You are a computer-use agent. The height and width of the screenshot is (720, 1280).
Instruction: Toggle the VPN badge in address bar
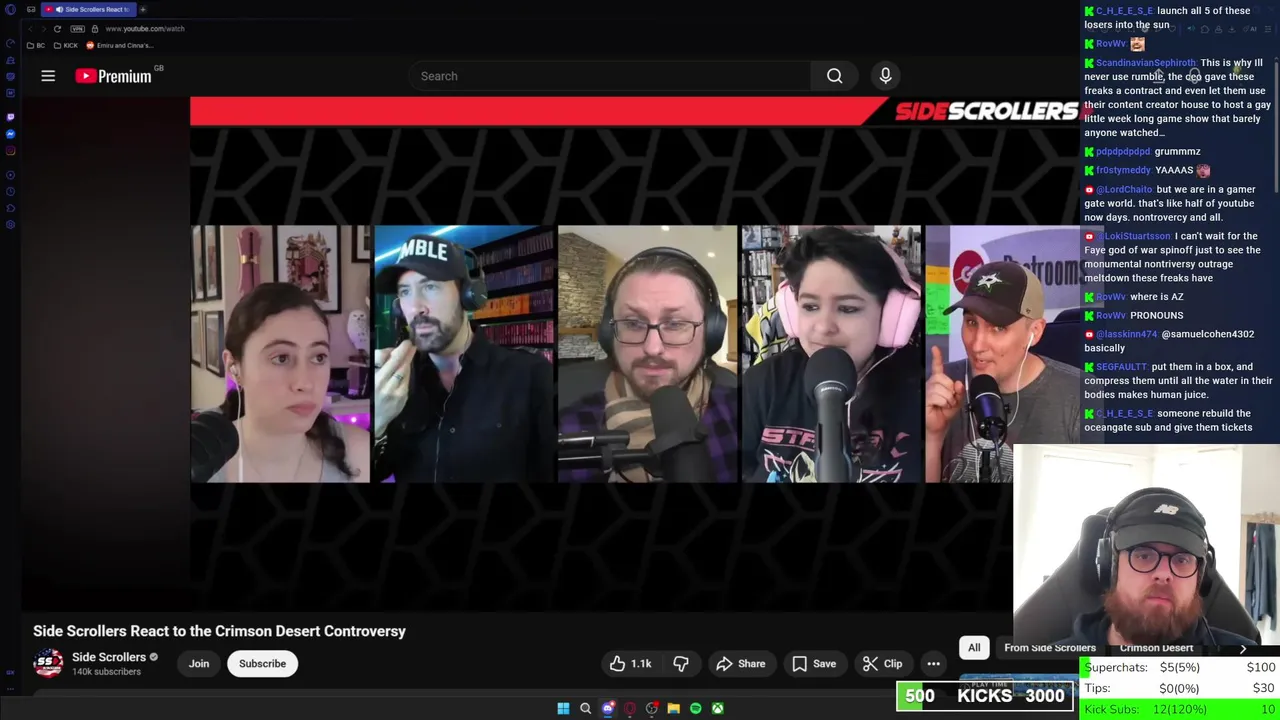point(78,29)
